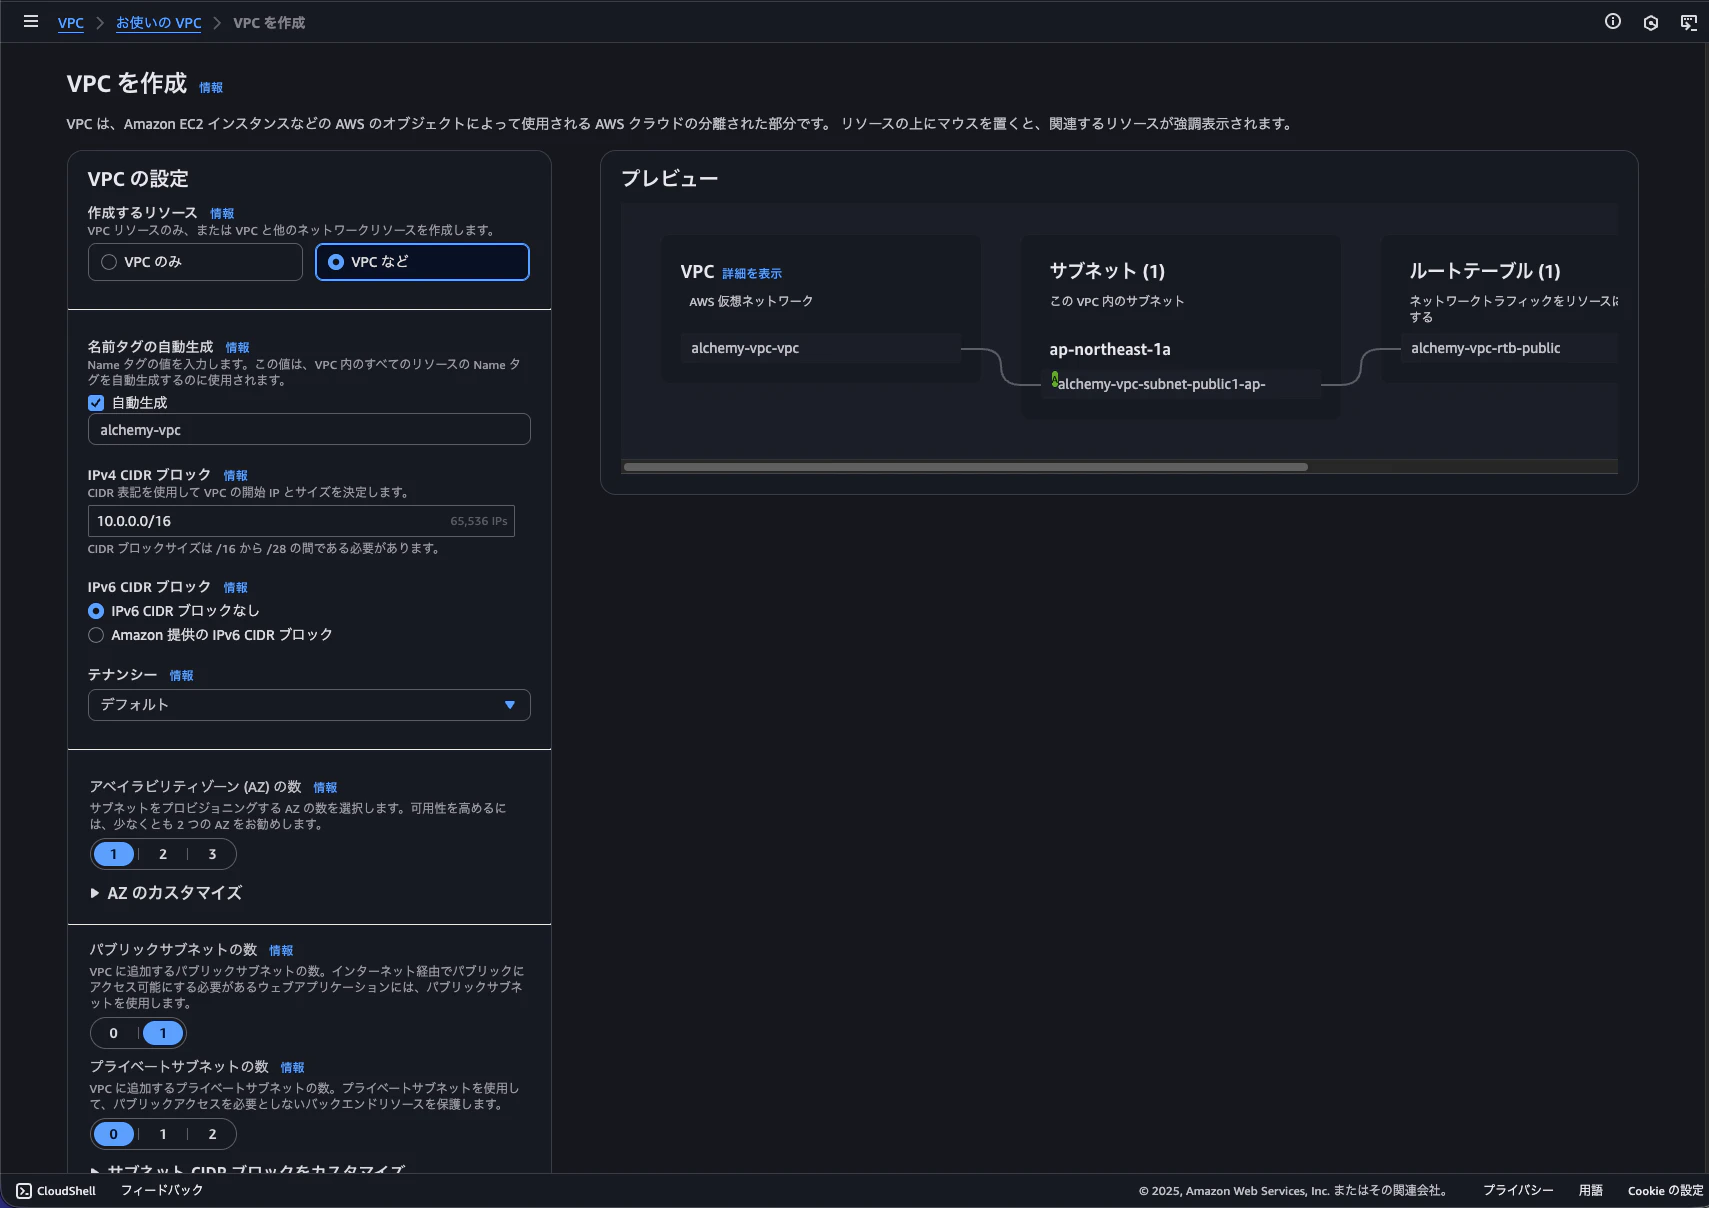Open 用語 footer link

point(1591,1190)
